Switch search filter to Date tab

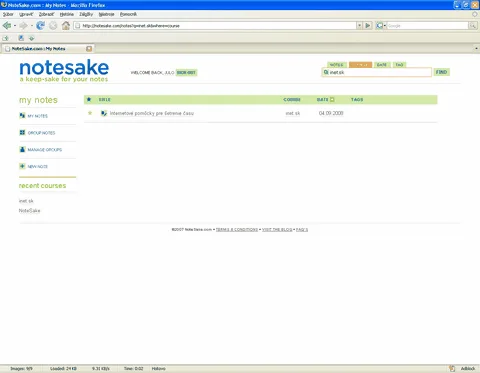[382, 65]
